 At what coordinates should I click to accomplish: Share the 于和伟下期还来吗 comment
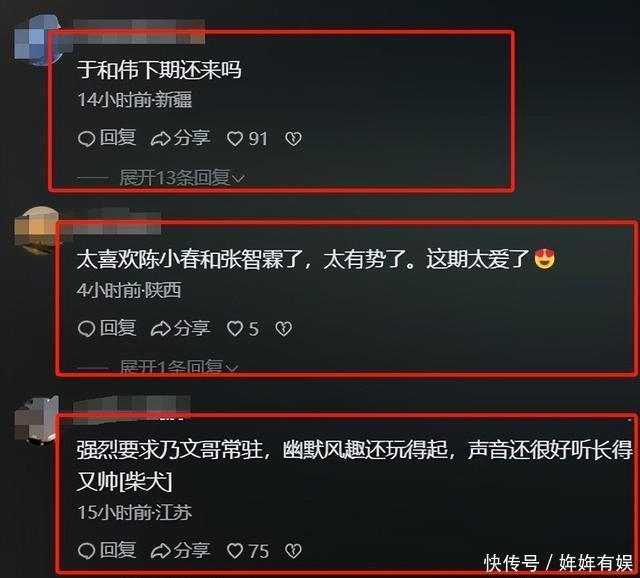180,138
